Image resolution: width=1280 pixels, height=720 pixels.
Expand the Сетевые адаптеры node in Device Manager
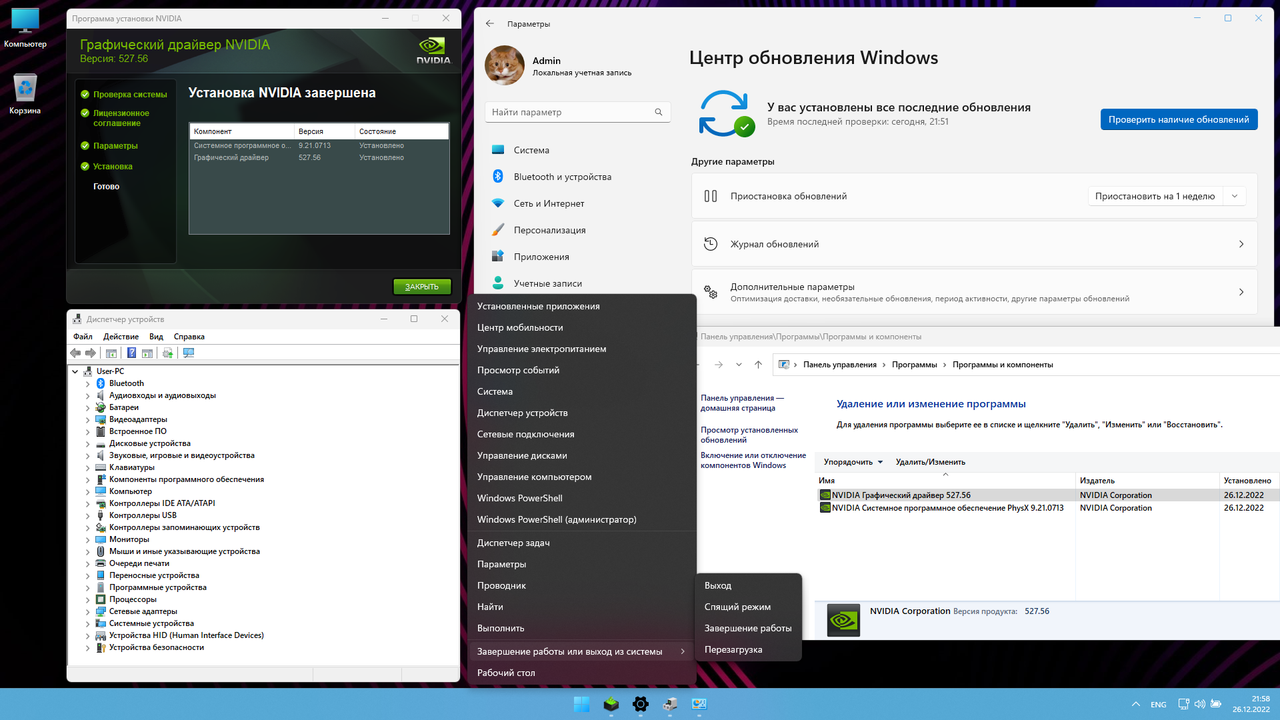click(x=88, y=611)
